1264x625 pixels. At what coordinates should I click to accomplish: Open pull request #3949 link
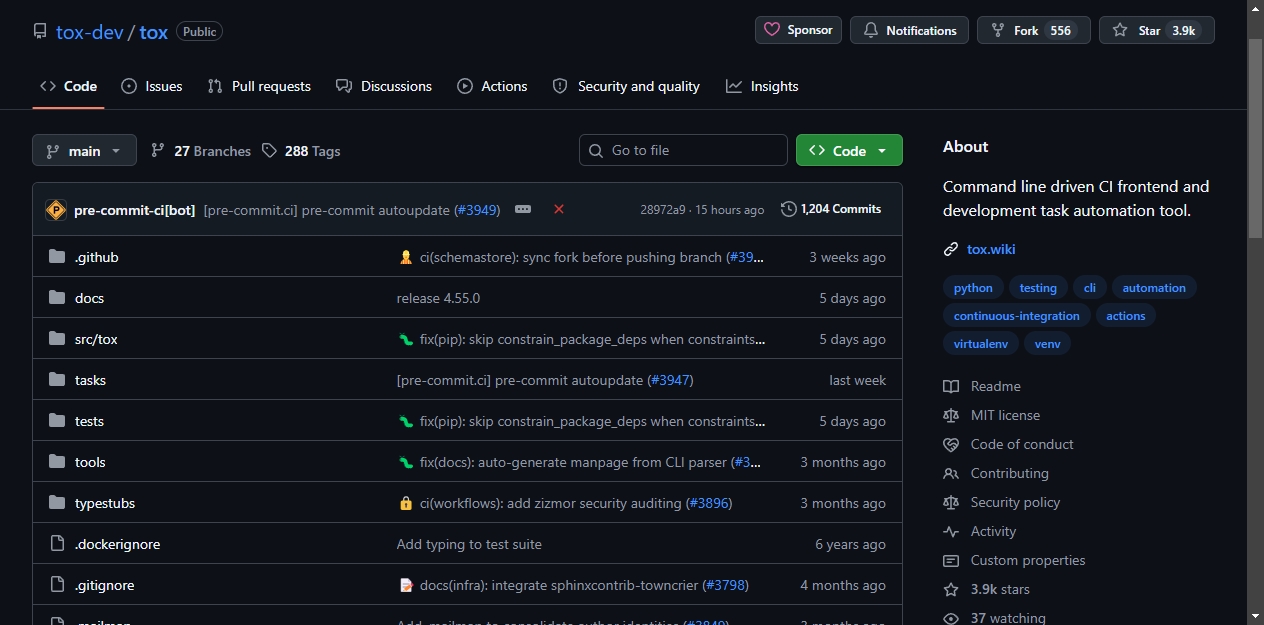pos(476,210)
